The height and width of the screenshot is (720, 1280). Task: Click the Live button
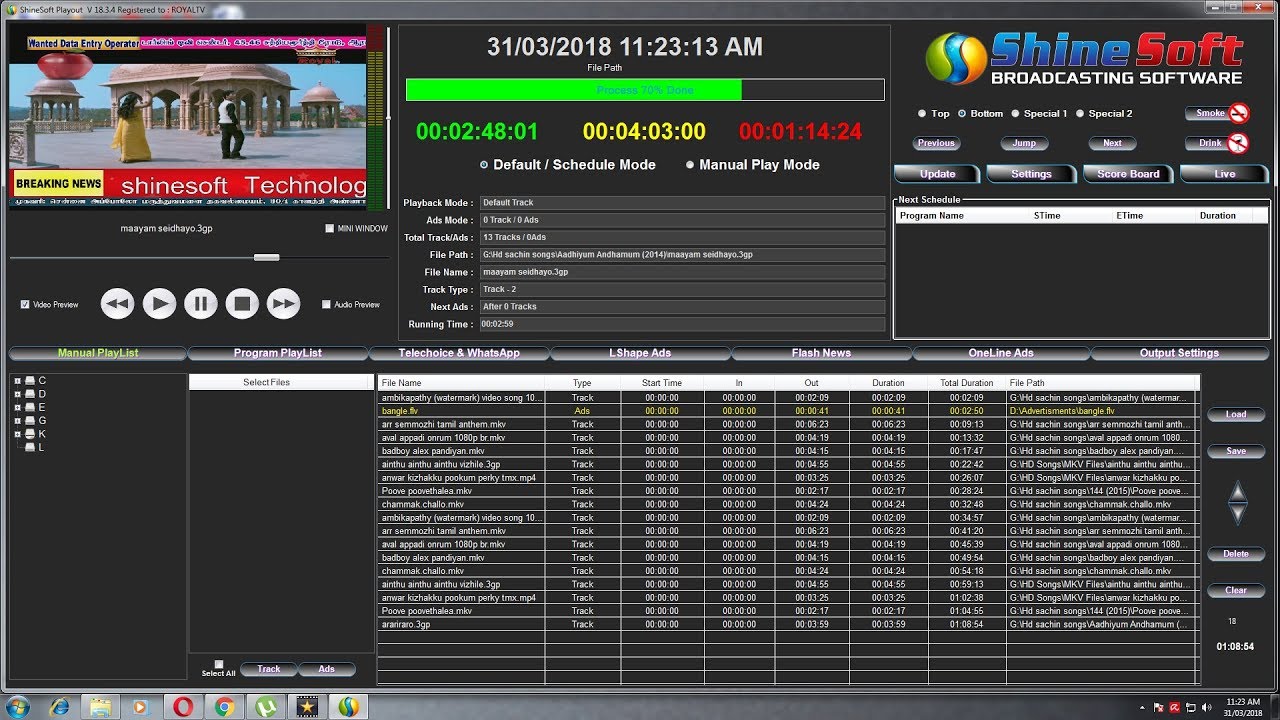click(1224, 174)
